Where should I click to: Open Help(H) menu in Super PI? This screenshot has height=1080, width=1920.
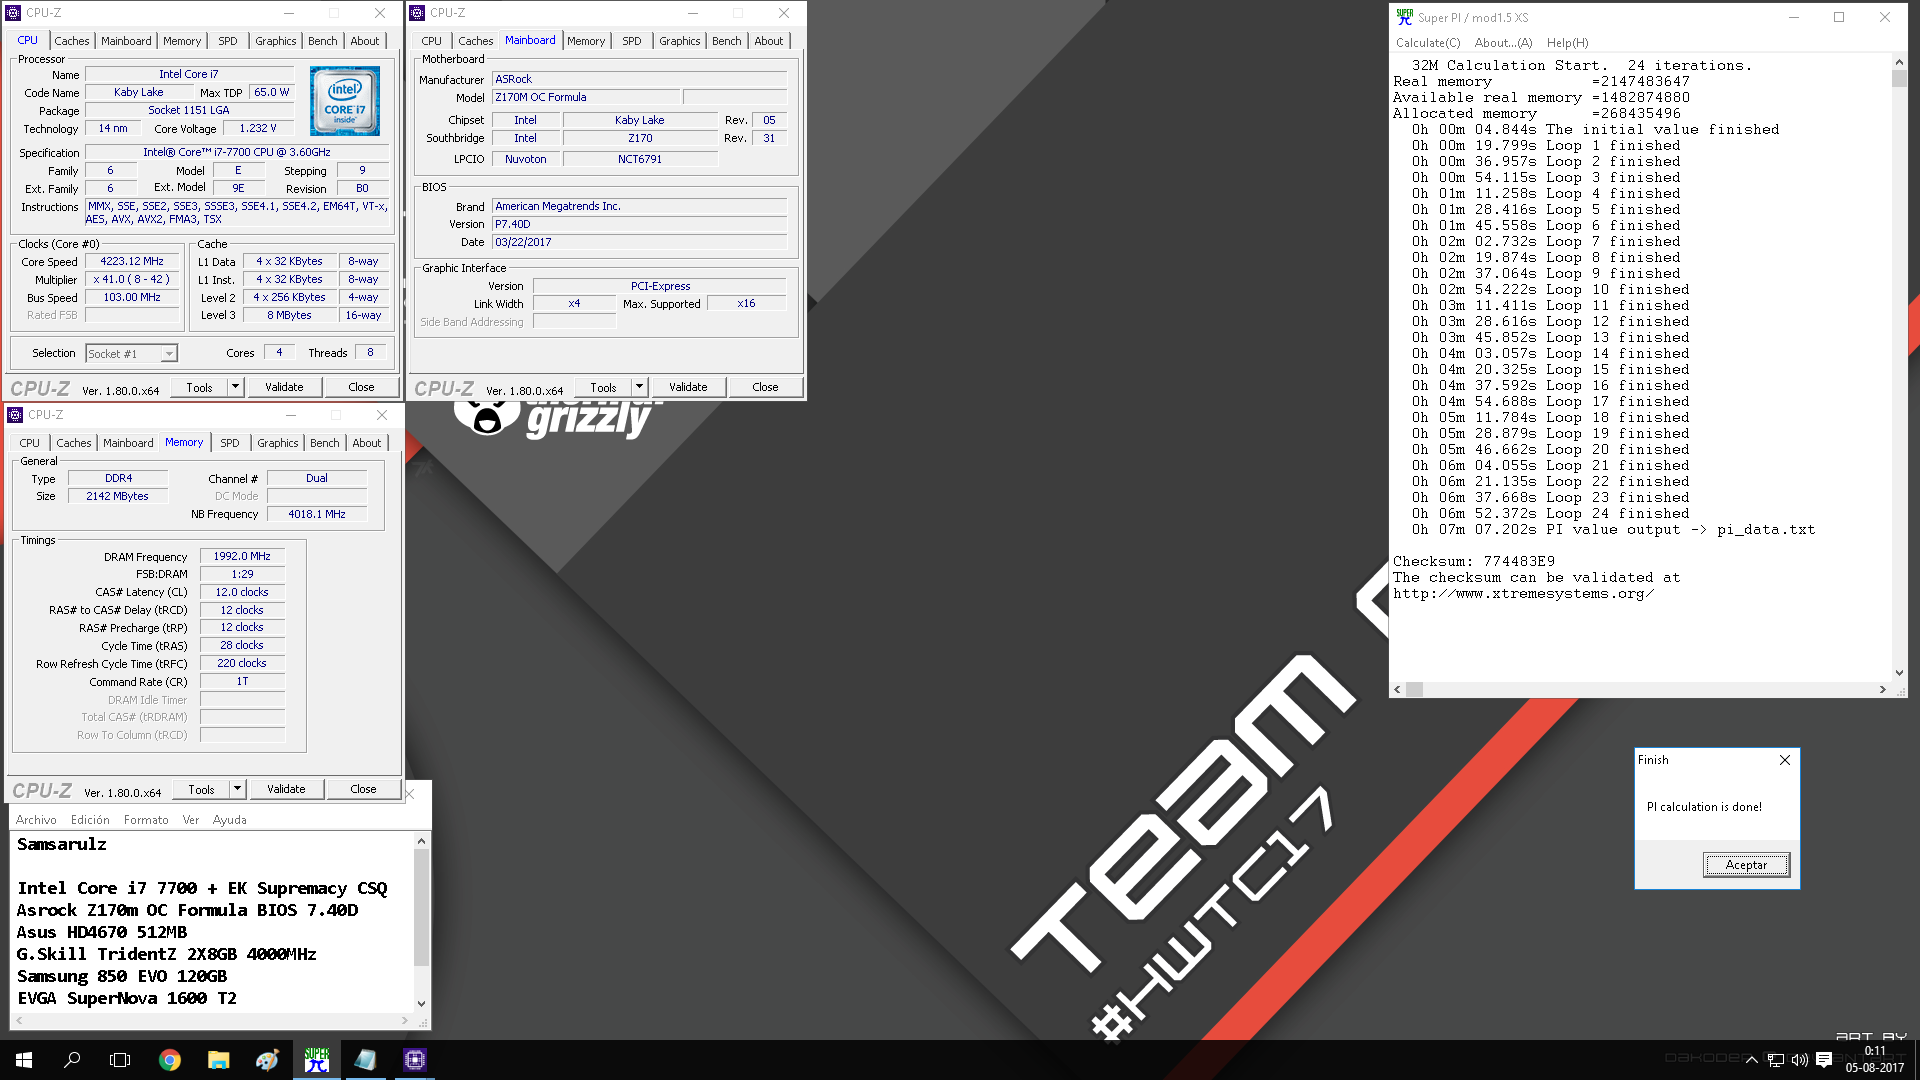[x=1567, y=43]
